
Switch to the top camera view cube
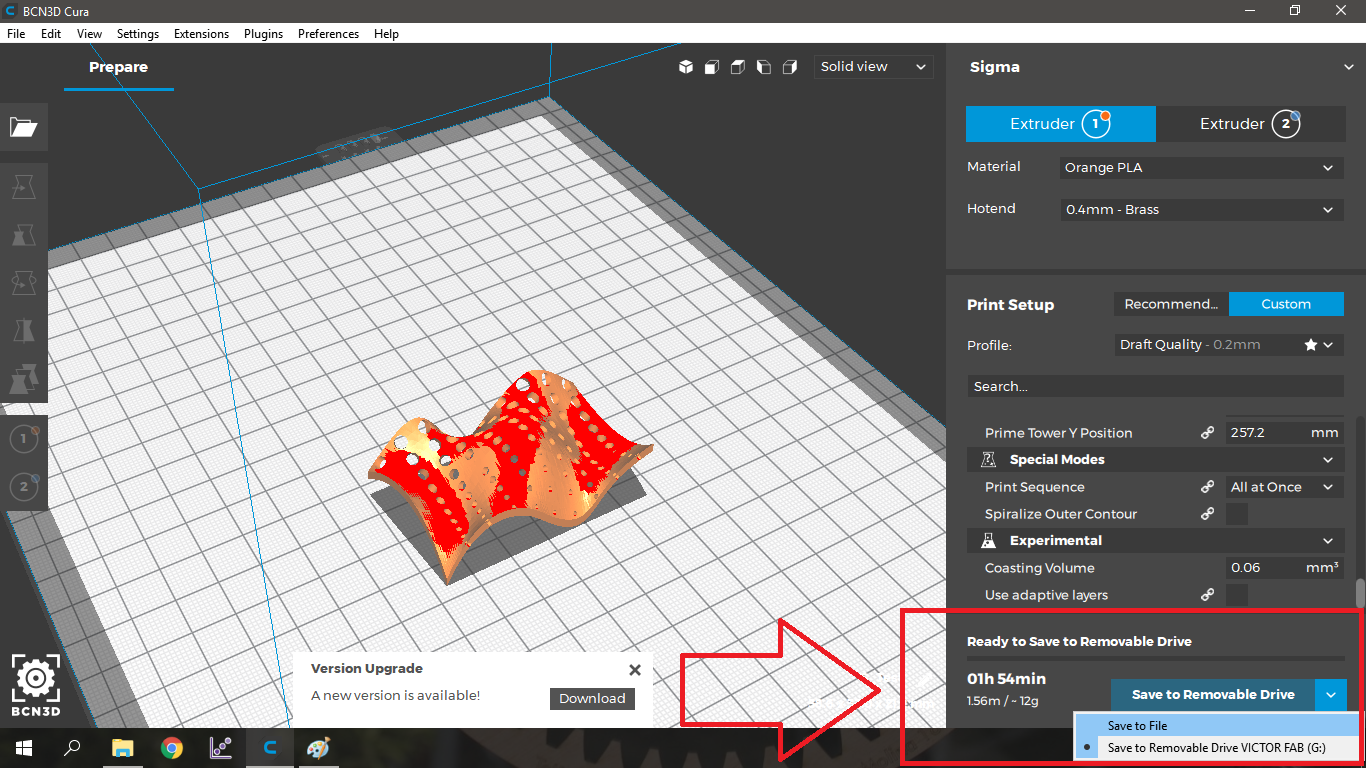(738, 67)
